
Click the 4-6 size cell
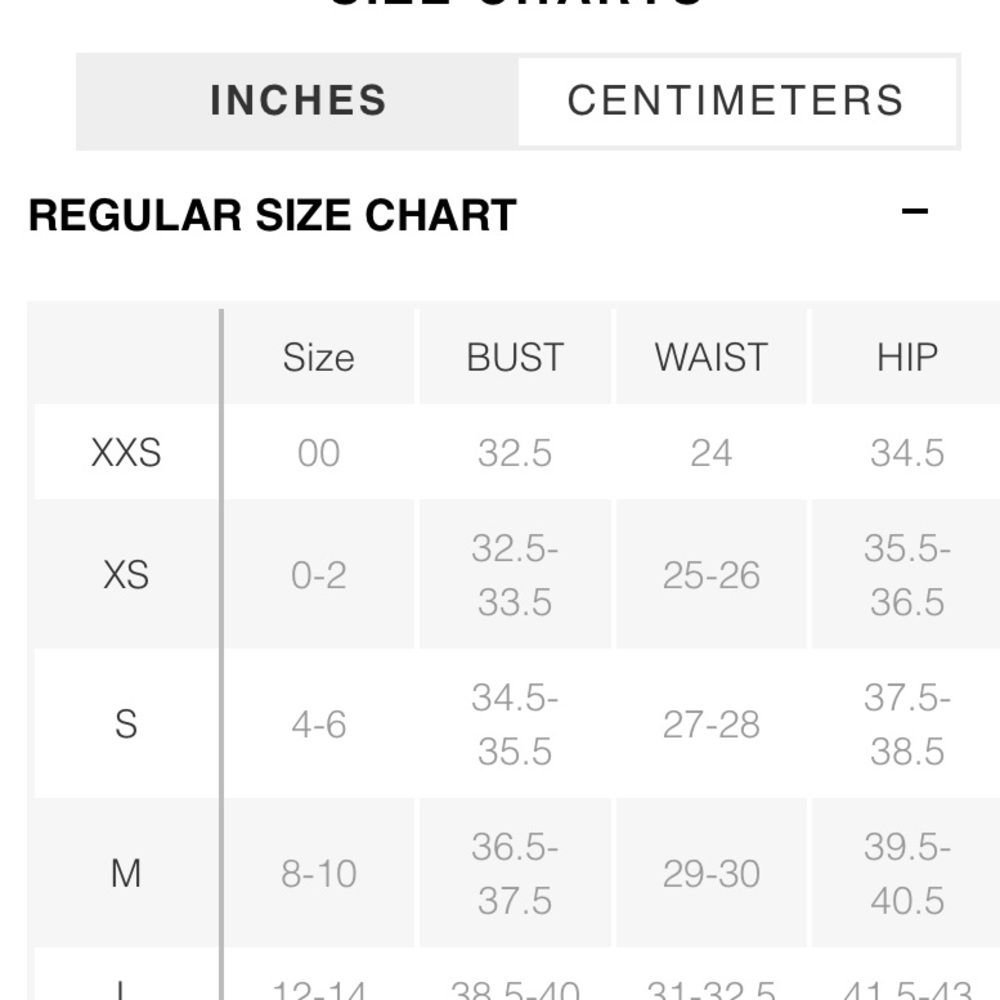pos(319,724)
